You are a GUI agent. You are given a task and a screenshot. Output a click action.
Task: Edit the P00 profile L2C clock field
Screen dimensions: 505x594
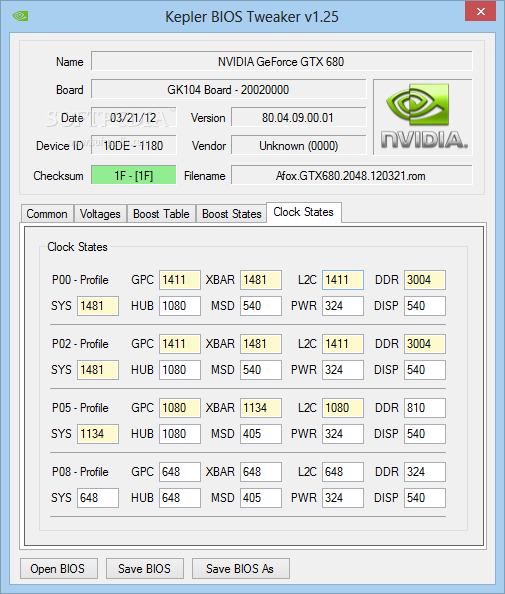(x=343, y=280)
